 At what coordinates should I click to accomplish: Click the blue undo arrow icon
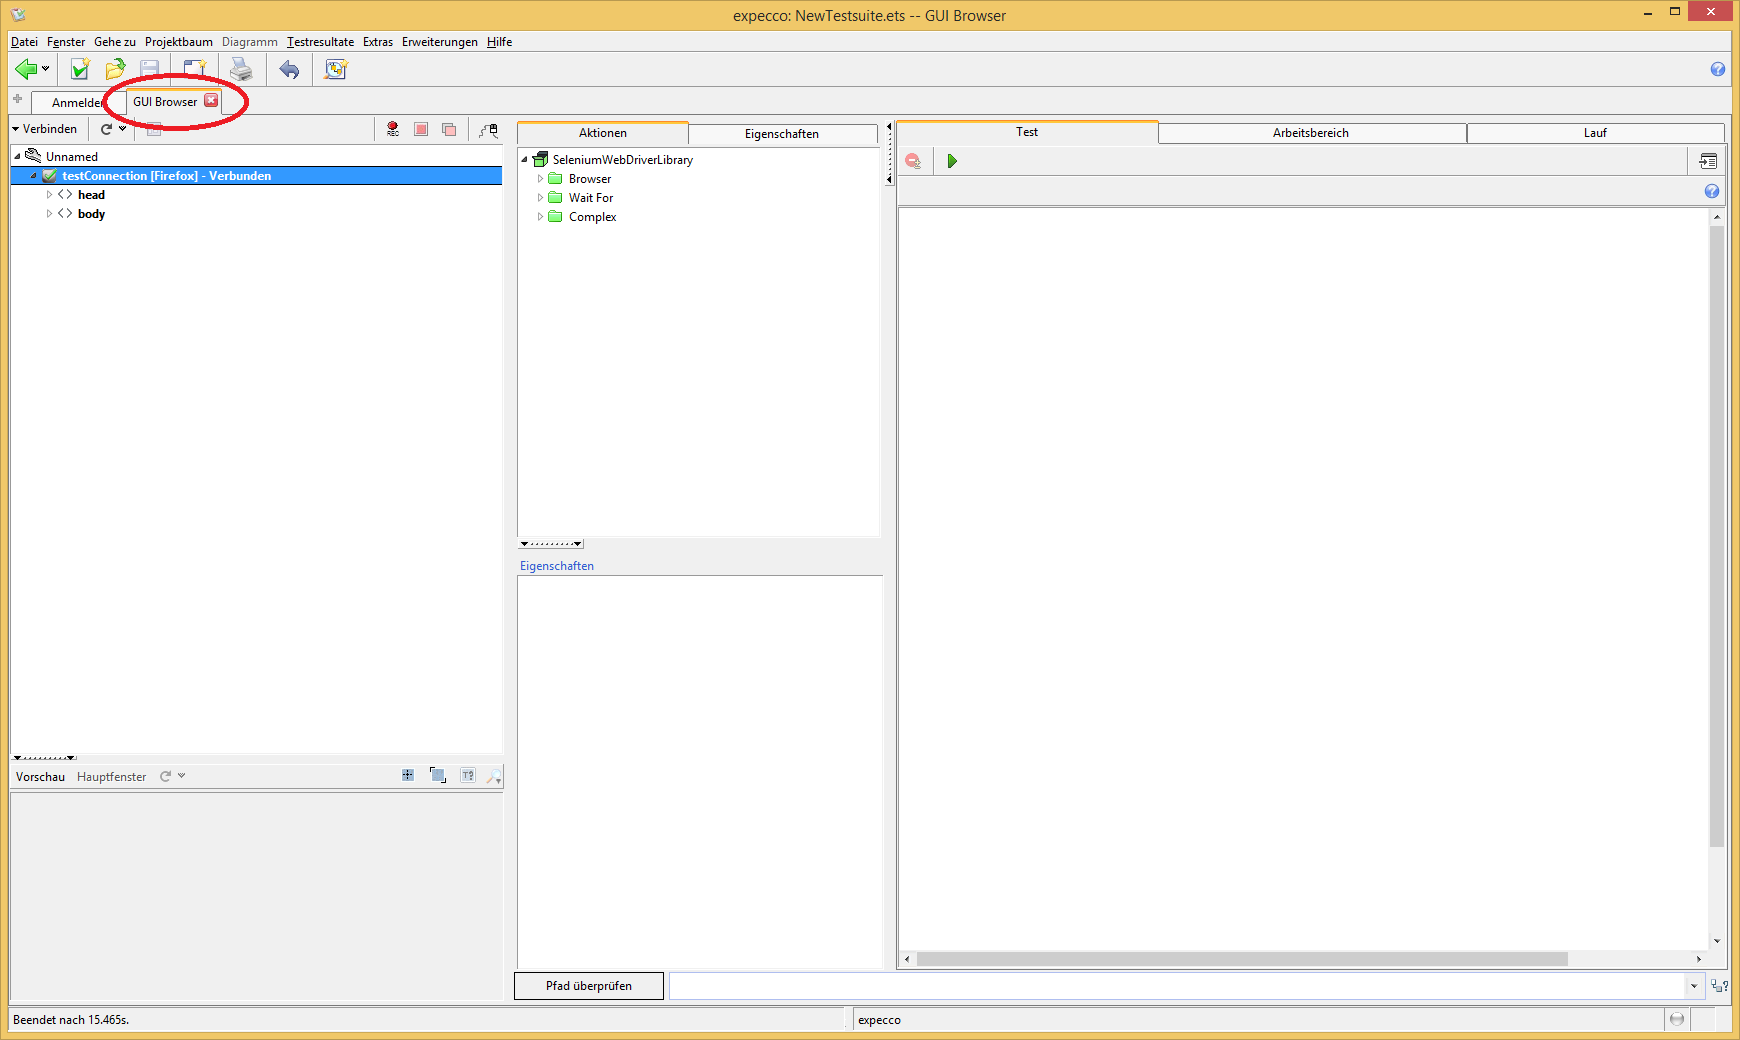(289, 69)
